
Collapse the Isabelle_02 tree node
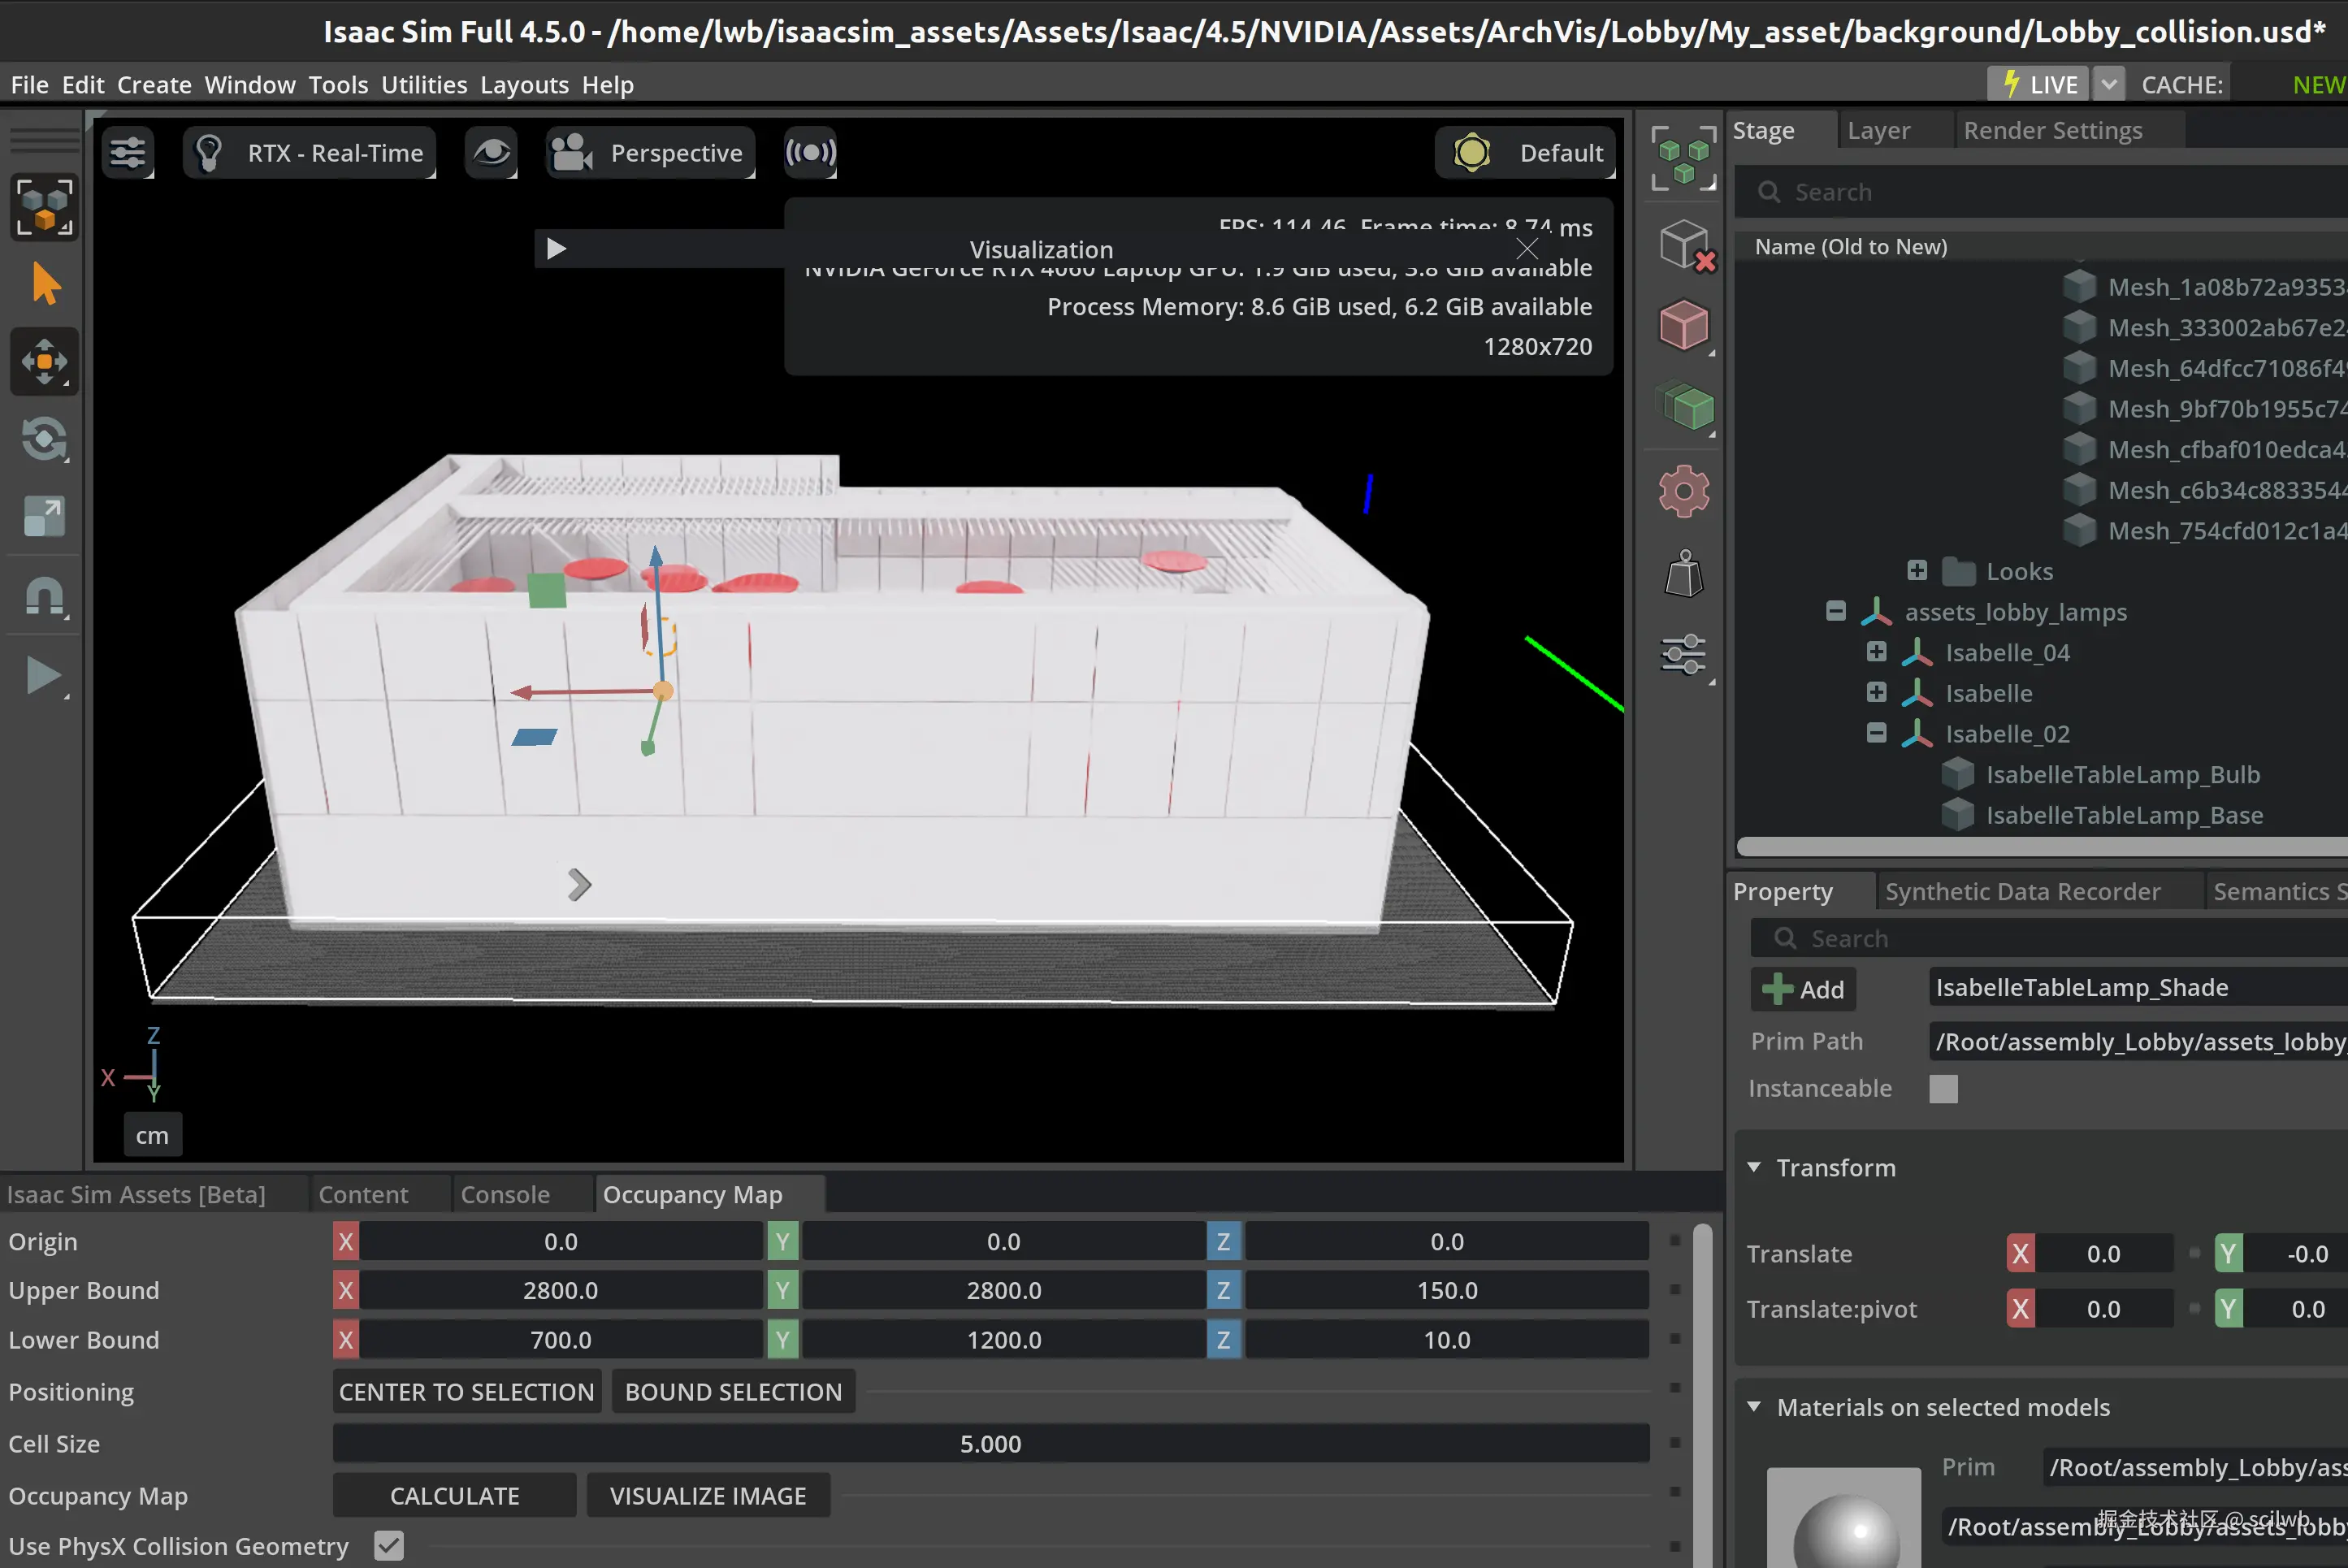click(1876, 734)
